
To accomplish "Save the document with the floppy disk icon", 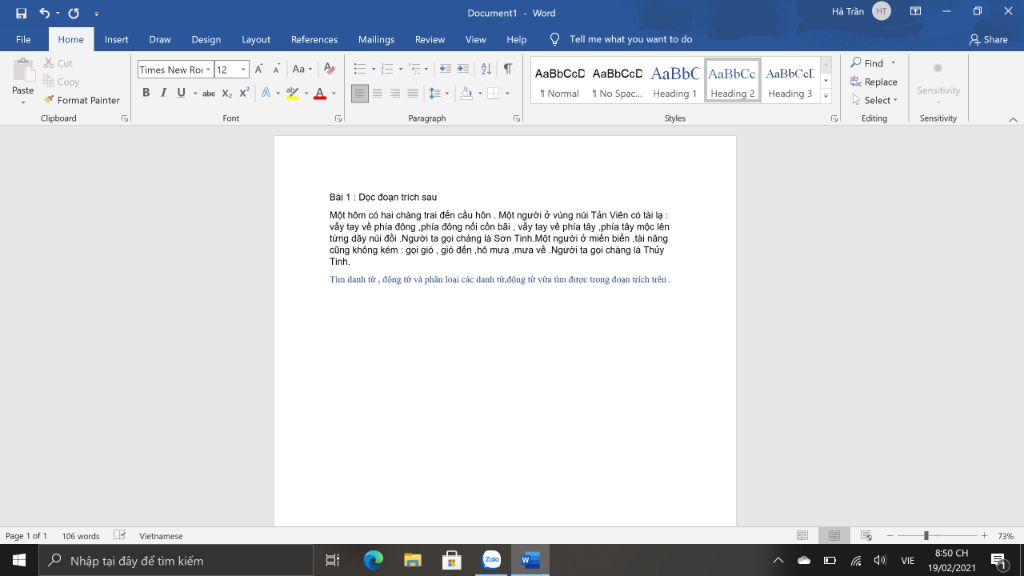I will click(21, 13).
